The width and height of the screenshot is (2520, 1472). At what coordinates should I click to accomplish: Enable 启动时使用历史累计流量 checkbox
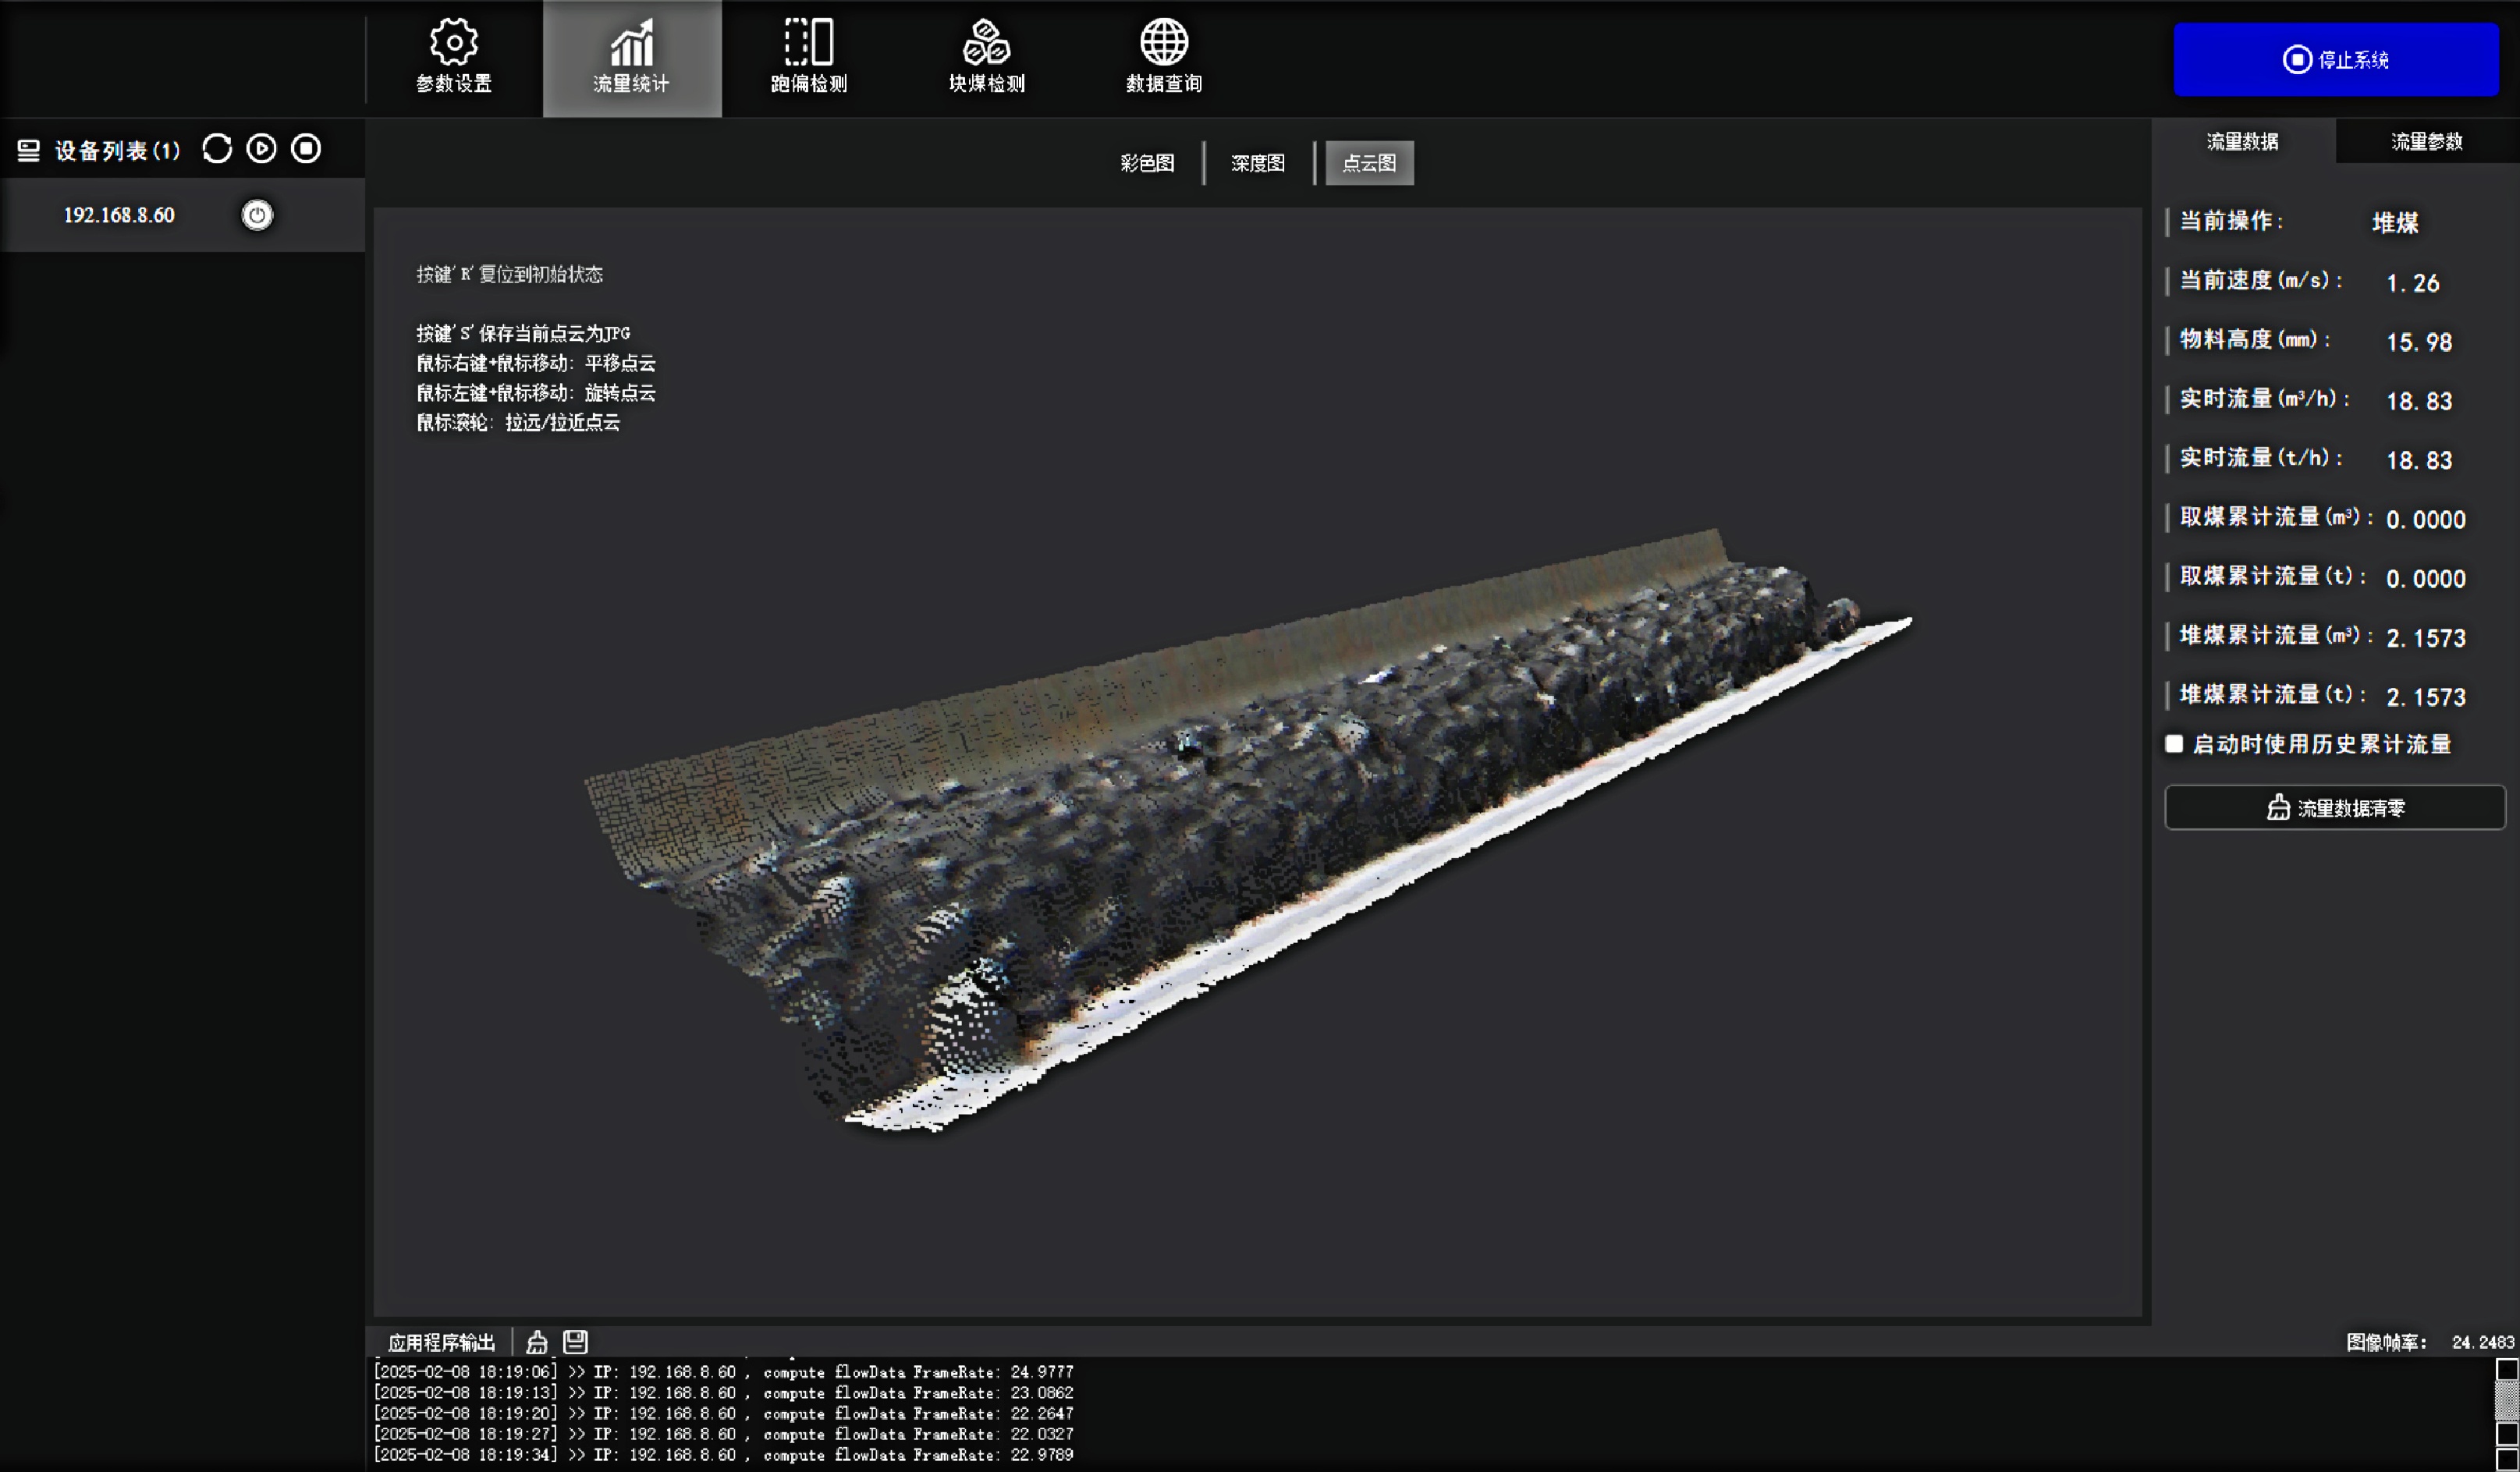pos(2174,744)
